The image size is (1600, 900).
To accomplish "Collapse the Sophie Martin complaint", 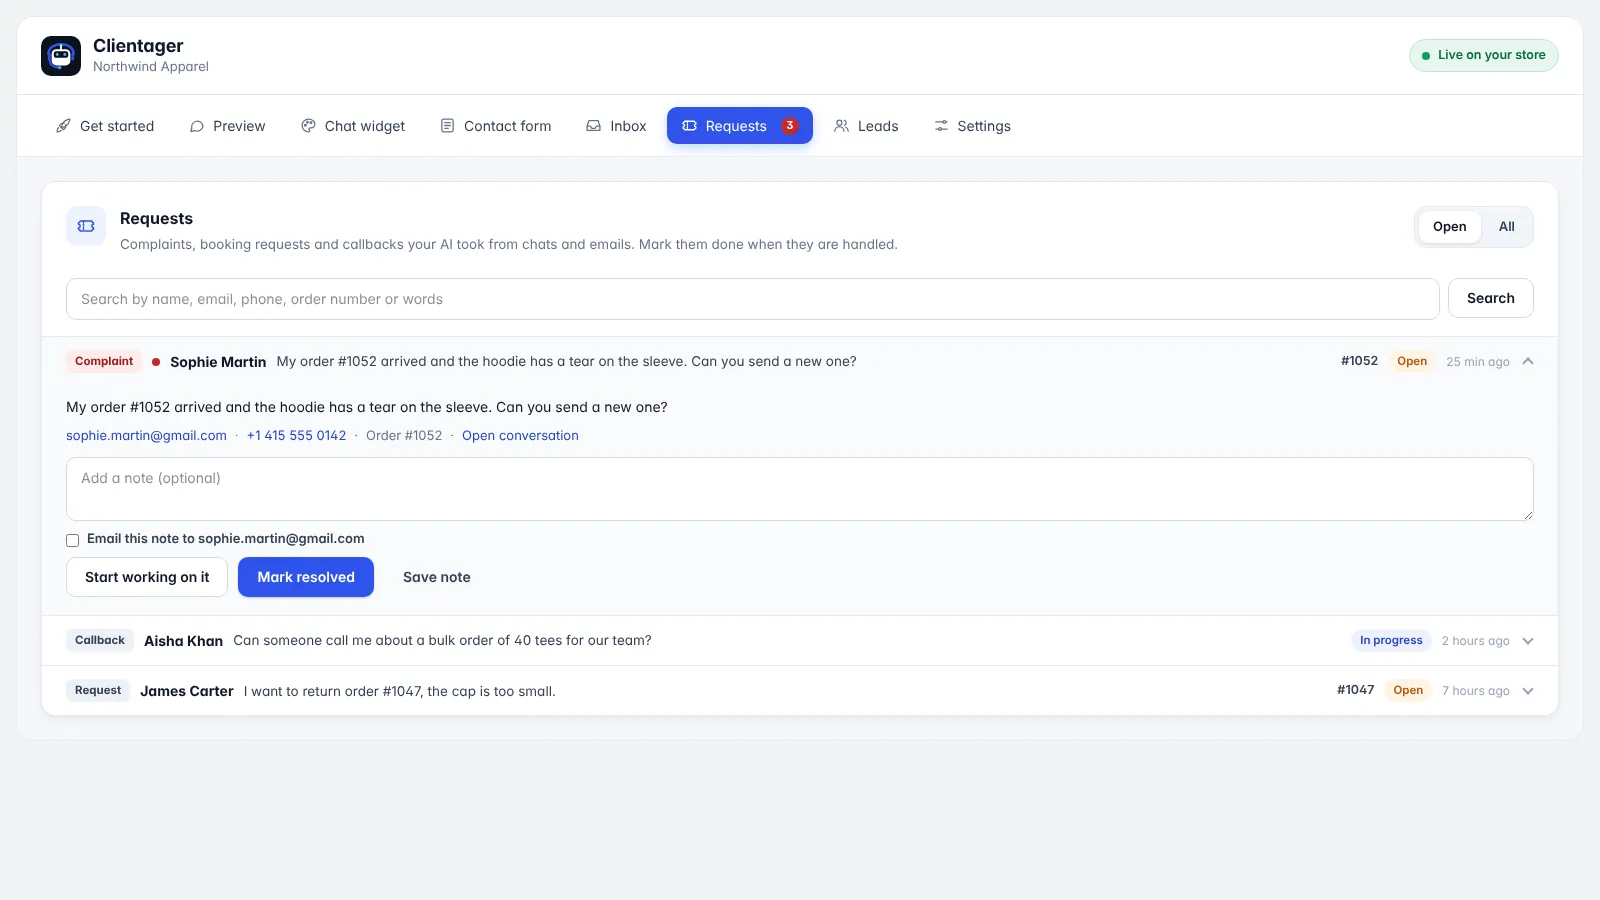I will (1528, 362).
